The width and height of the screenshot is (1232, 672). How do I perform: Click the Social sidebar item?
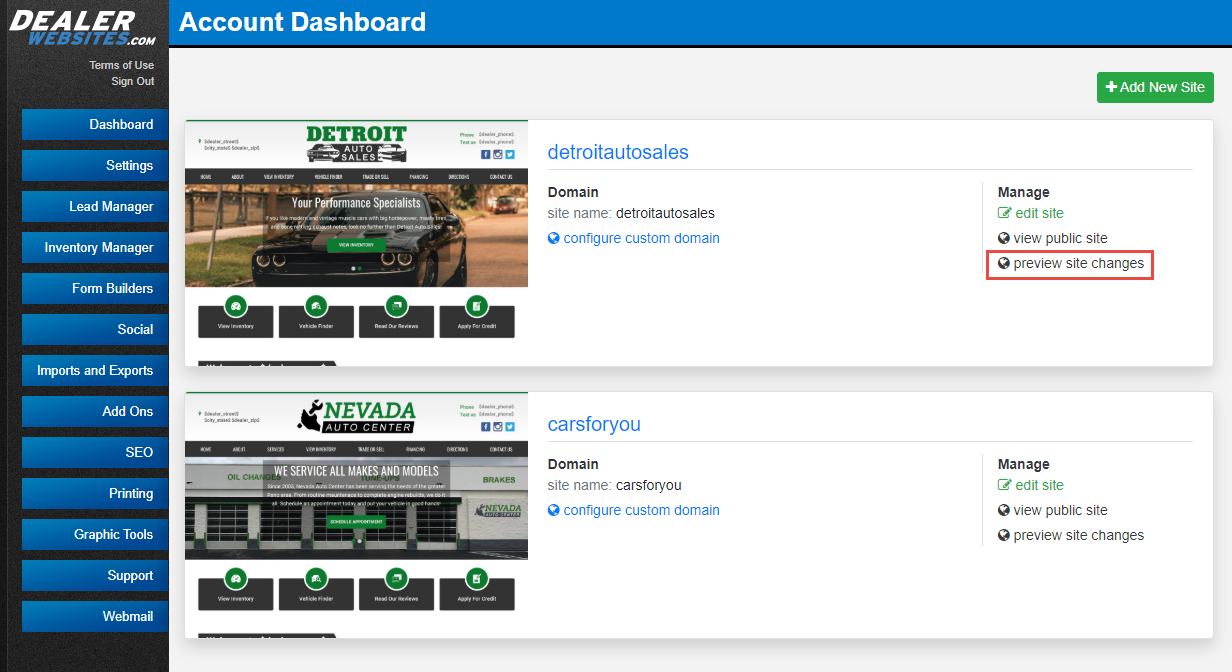(x=95, y=330)
